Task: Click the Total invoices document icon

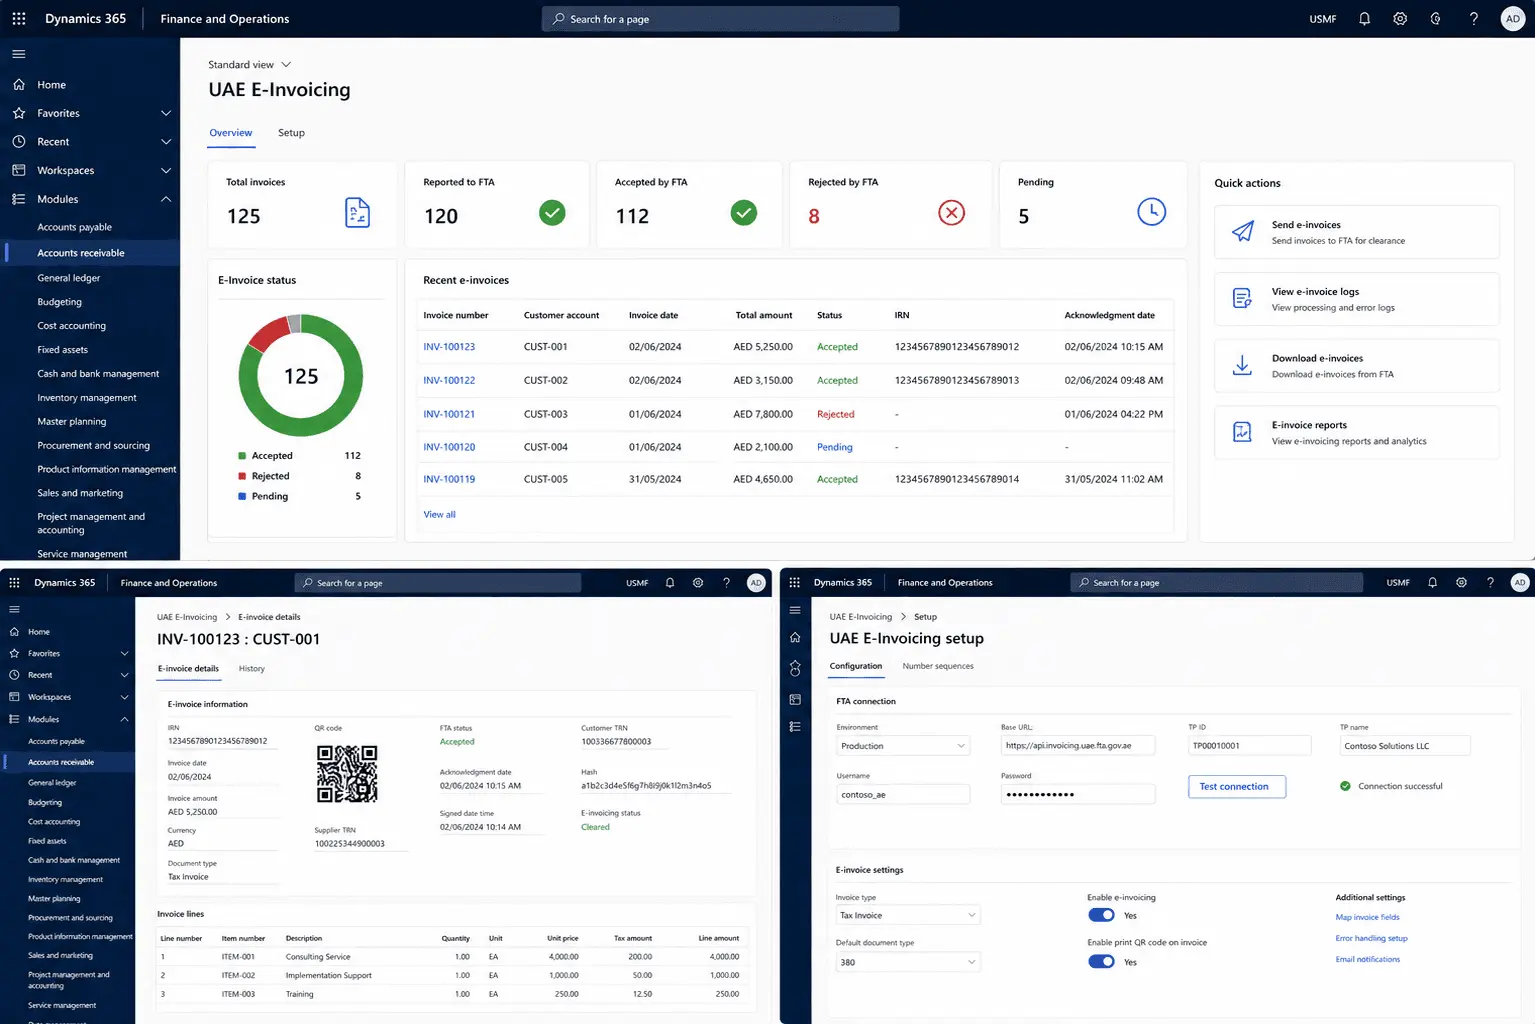Action: [357, 212]
